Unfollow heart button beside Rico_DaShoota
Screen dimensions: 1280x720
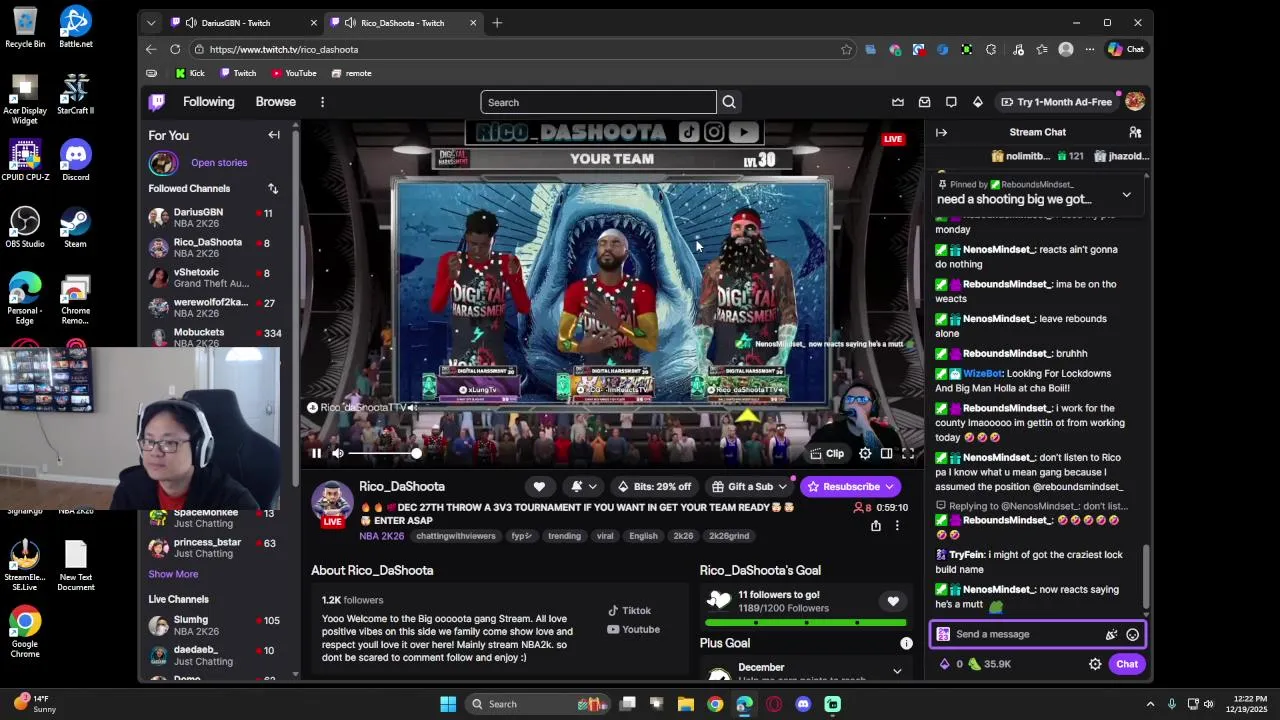coord(539,486)
